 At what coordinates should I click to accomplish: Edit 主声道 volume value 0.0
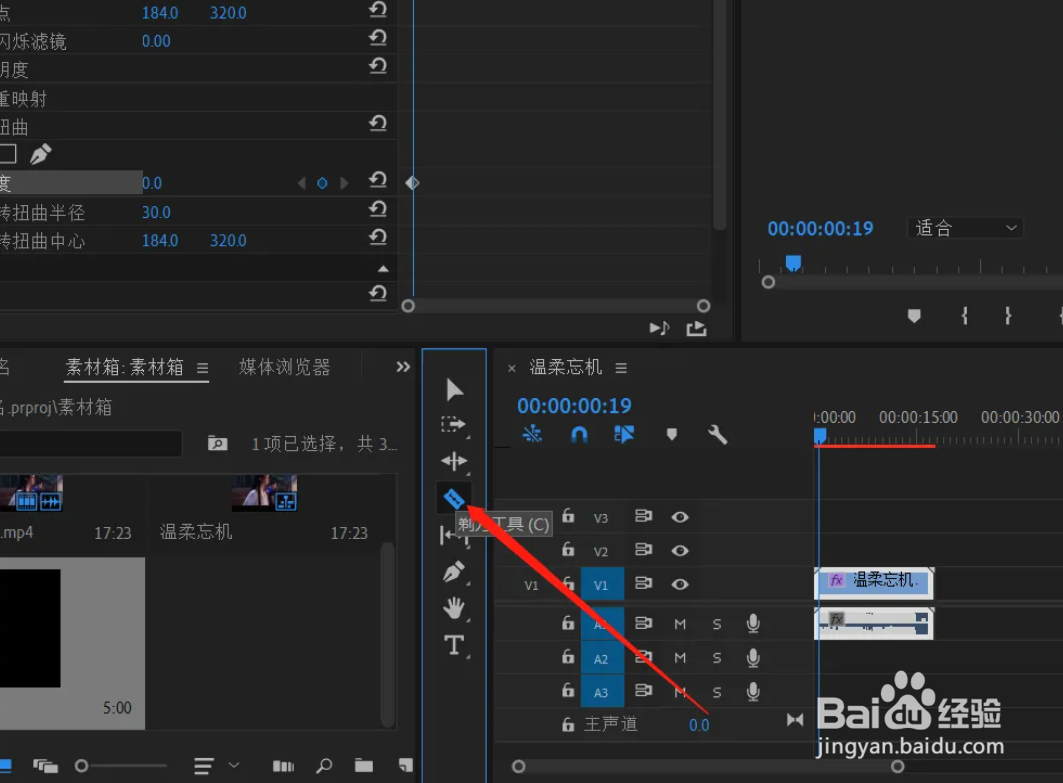click(x=699, y=725)
